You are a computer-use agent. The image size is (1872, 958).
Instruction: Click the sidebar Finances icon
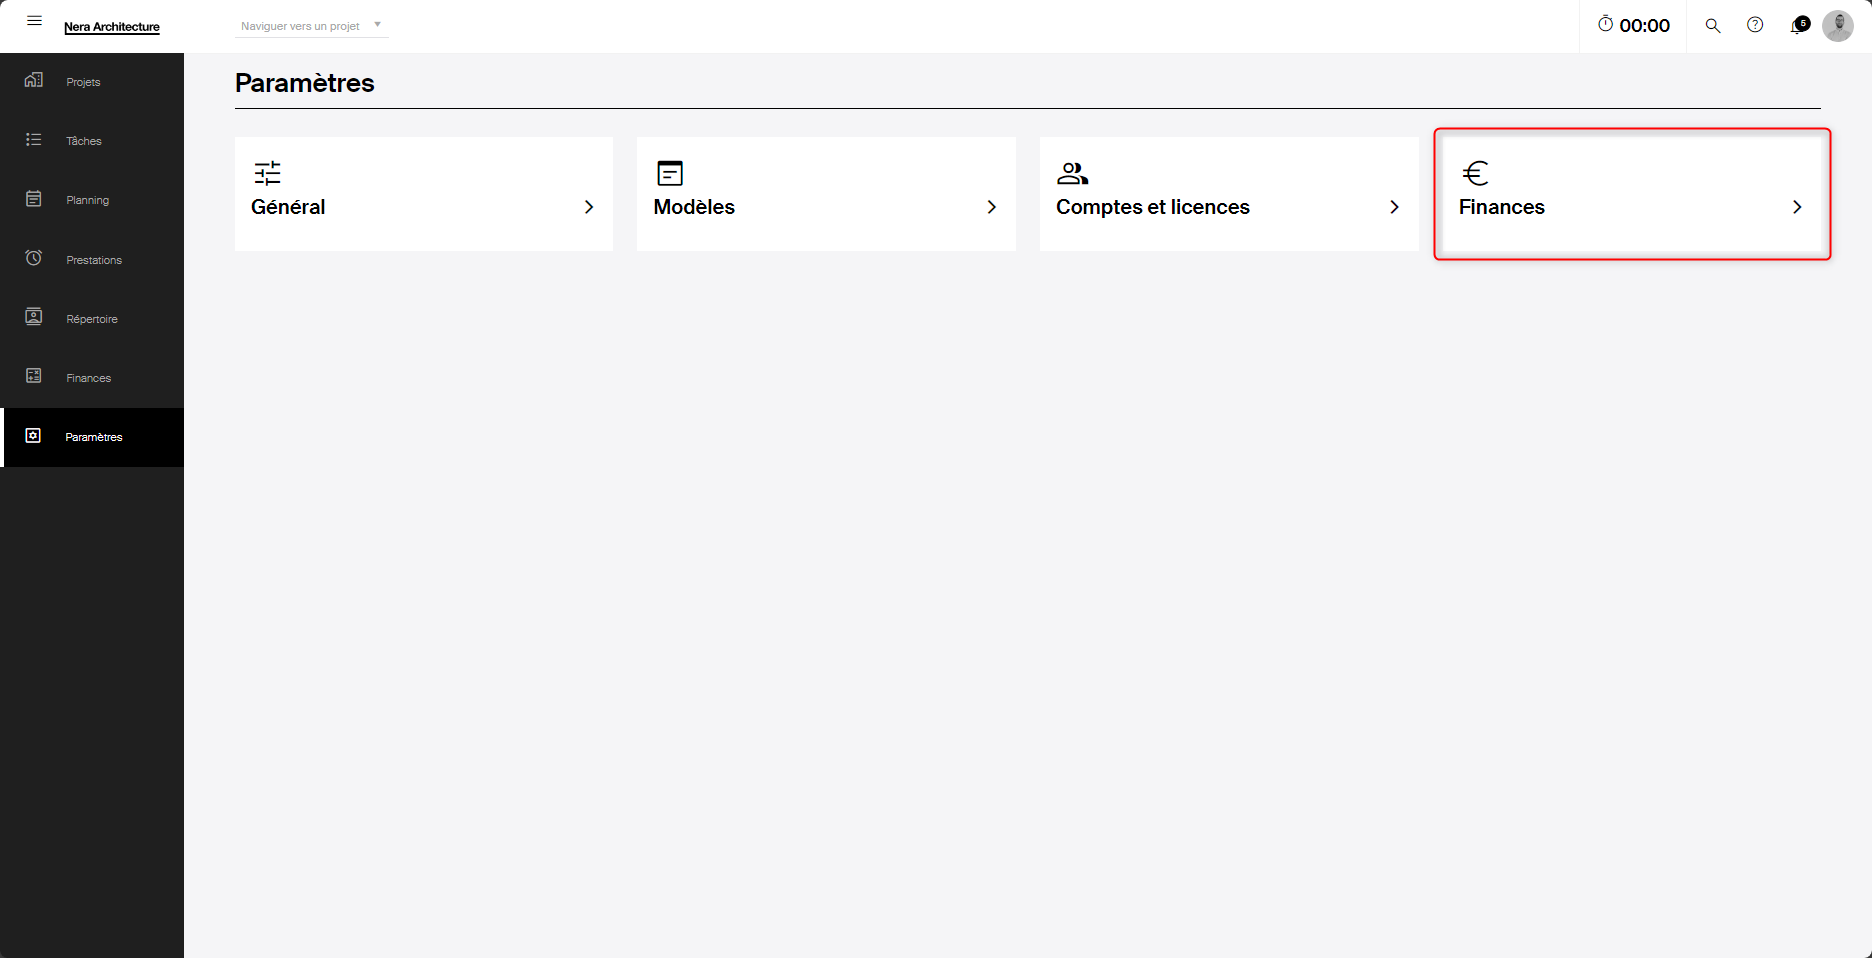pos(33,376)
